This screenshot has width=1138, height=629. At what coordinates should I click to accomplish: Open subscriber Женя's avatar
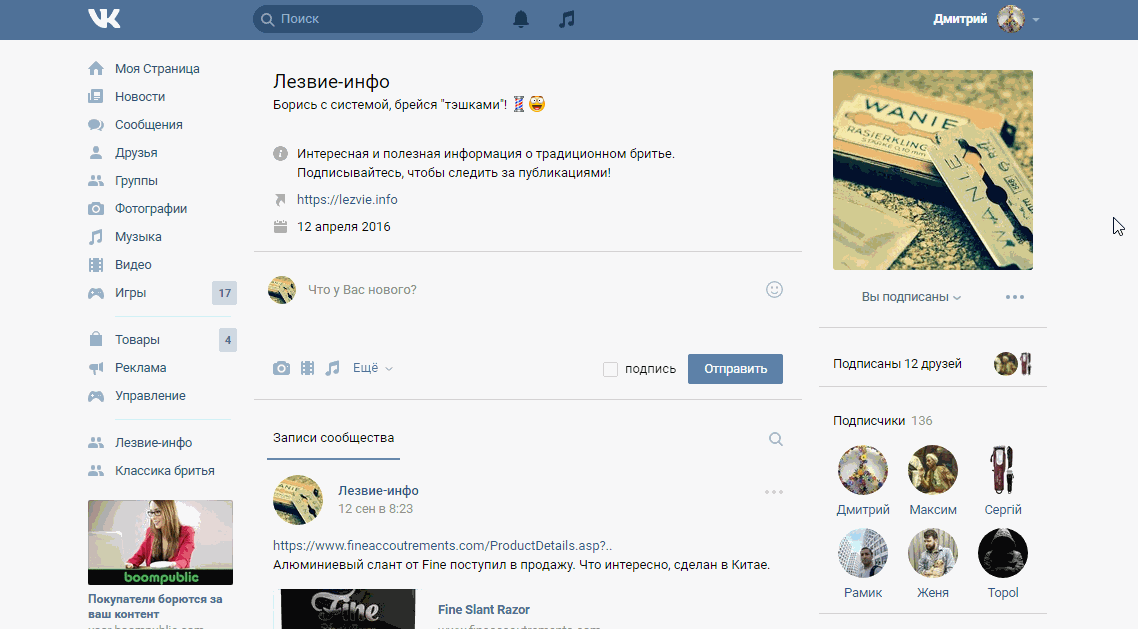pyautogui.click(x=933, y=553)
